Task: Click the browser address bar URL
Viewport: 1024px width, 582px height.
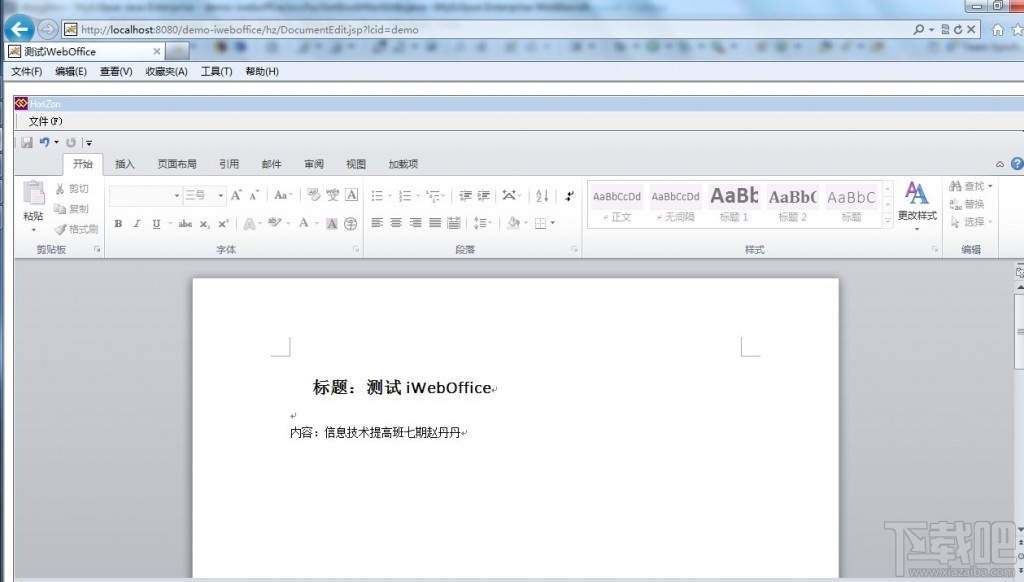Action: [x=249, y=29]
